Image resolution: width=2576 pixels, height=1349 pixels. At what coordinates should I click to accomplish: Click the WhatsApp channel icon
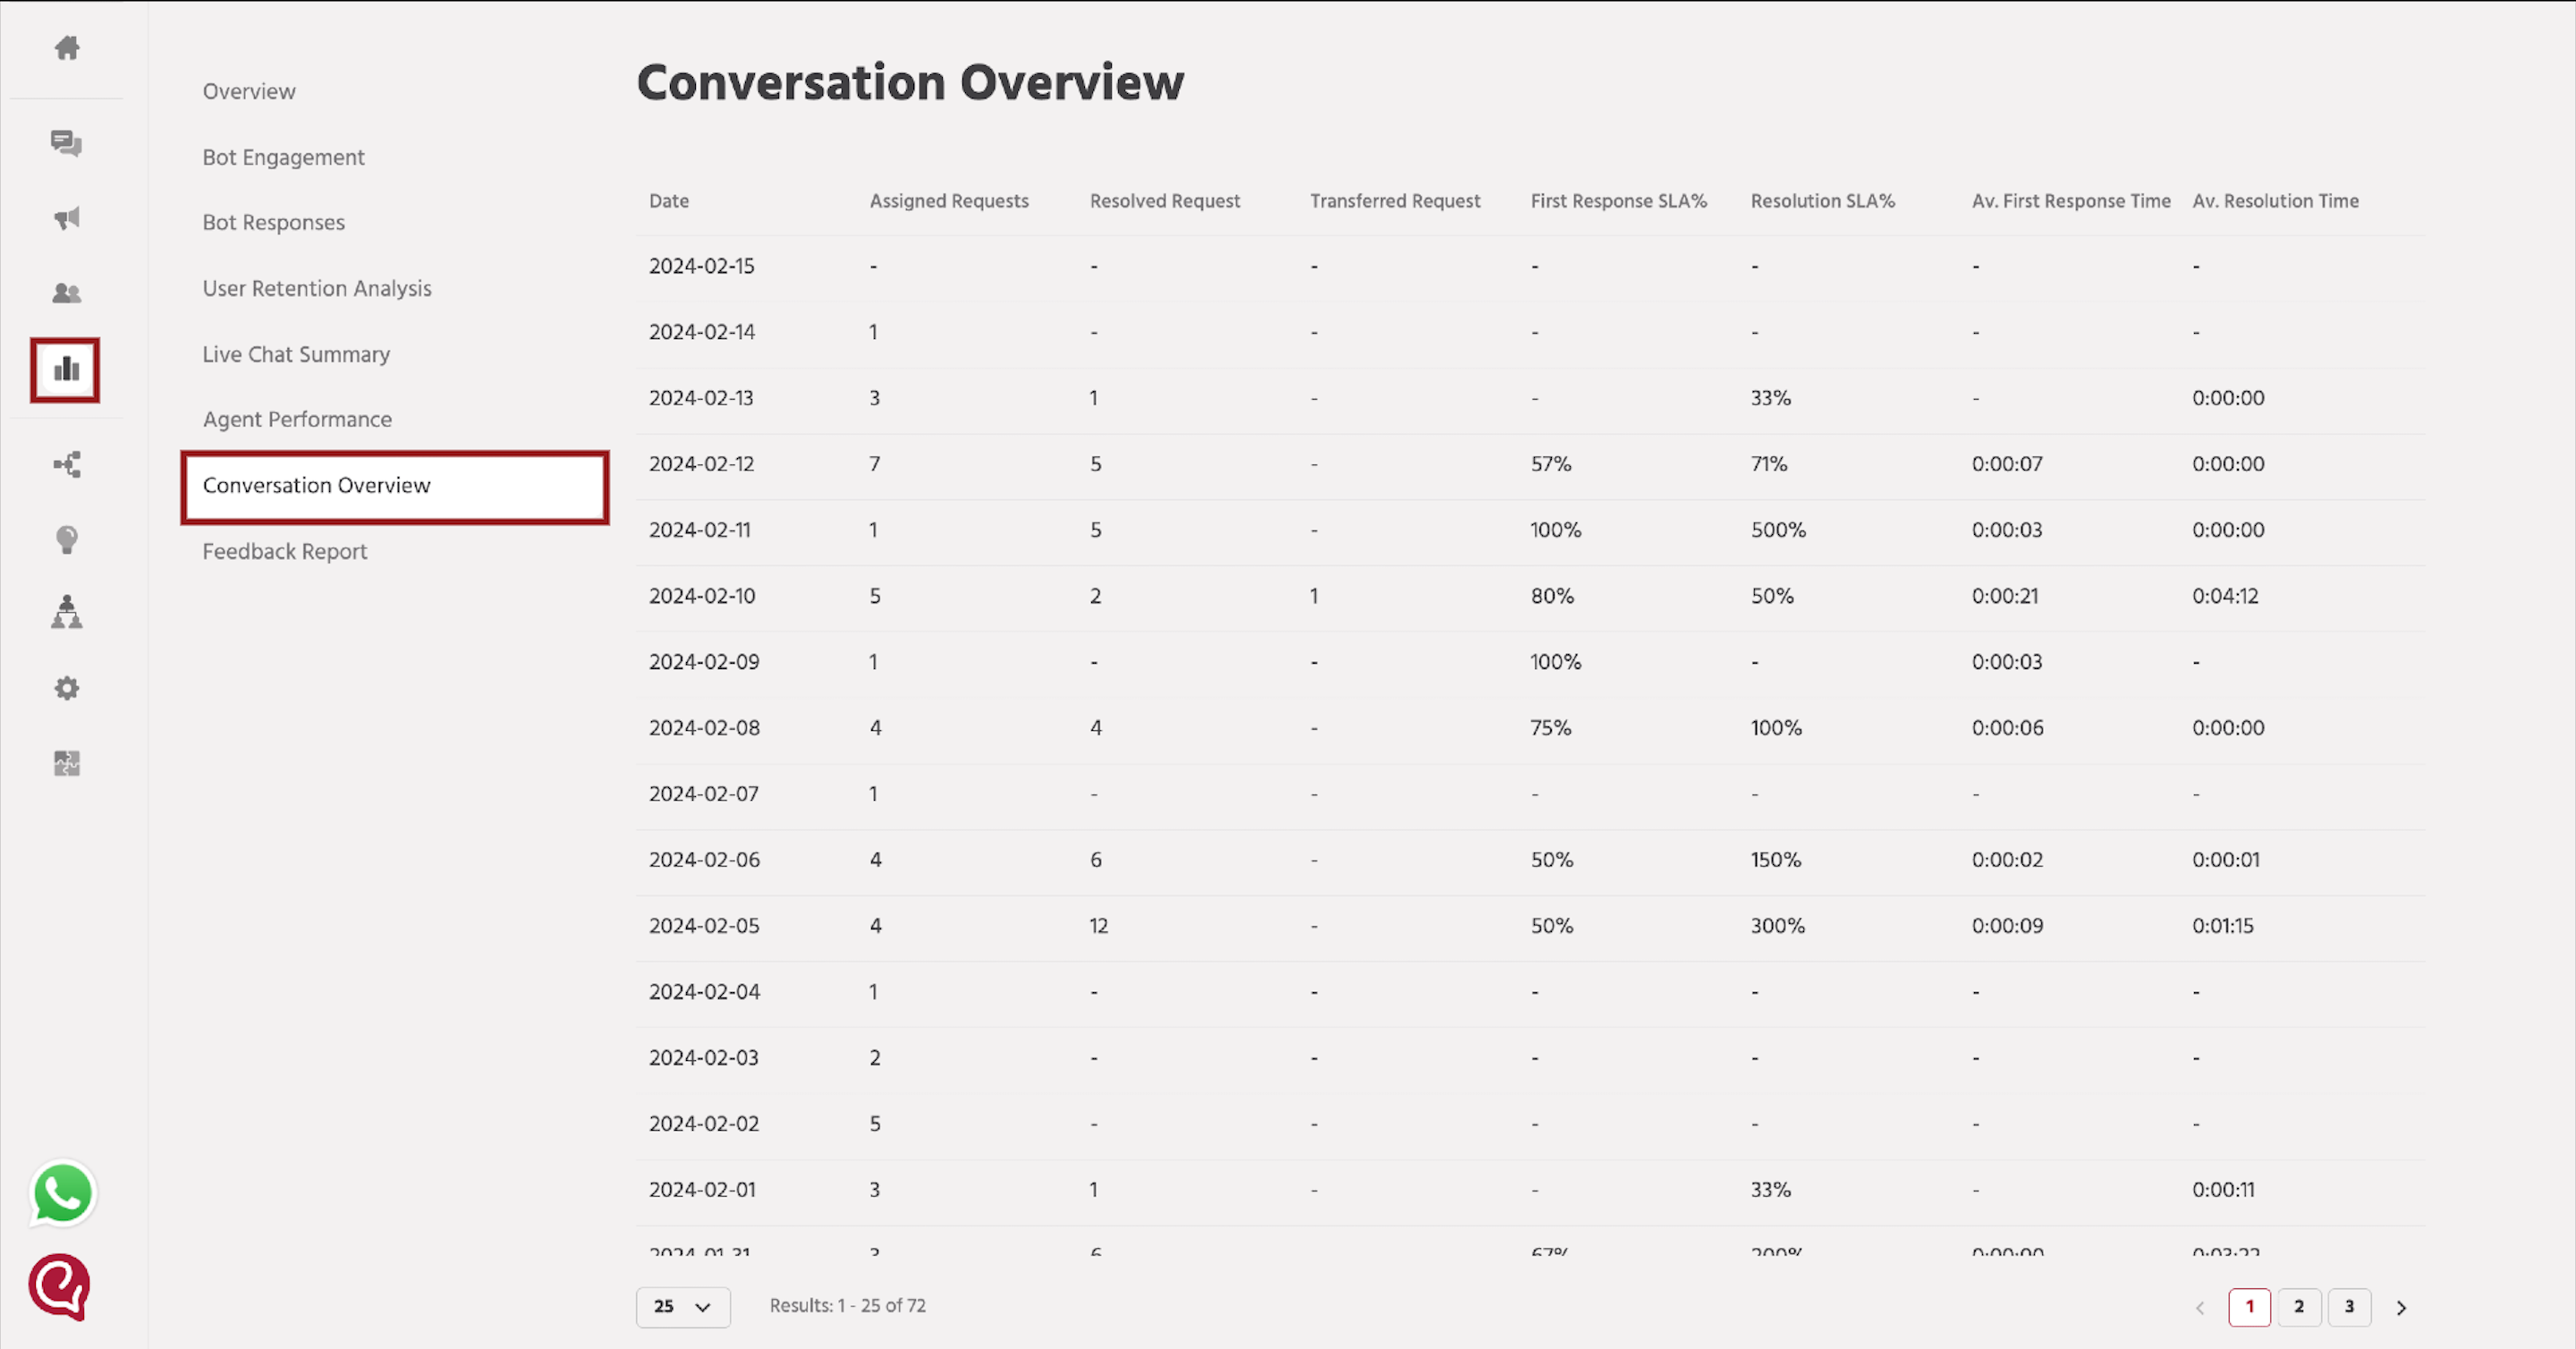click(x=63, y=1193)
